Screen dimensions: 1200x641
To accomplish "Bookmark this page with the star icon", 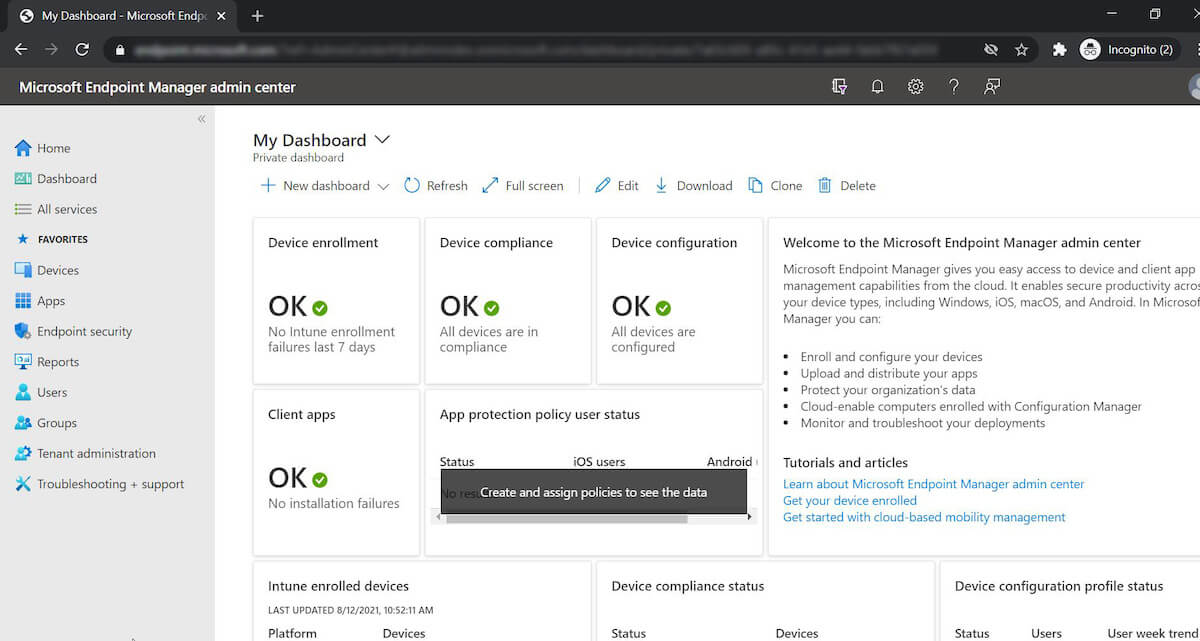I will click(x=1021, y=49).
